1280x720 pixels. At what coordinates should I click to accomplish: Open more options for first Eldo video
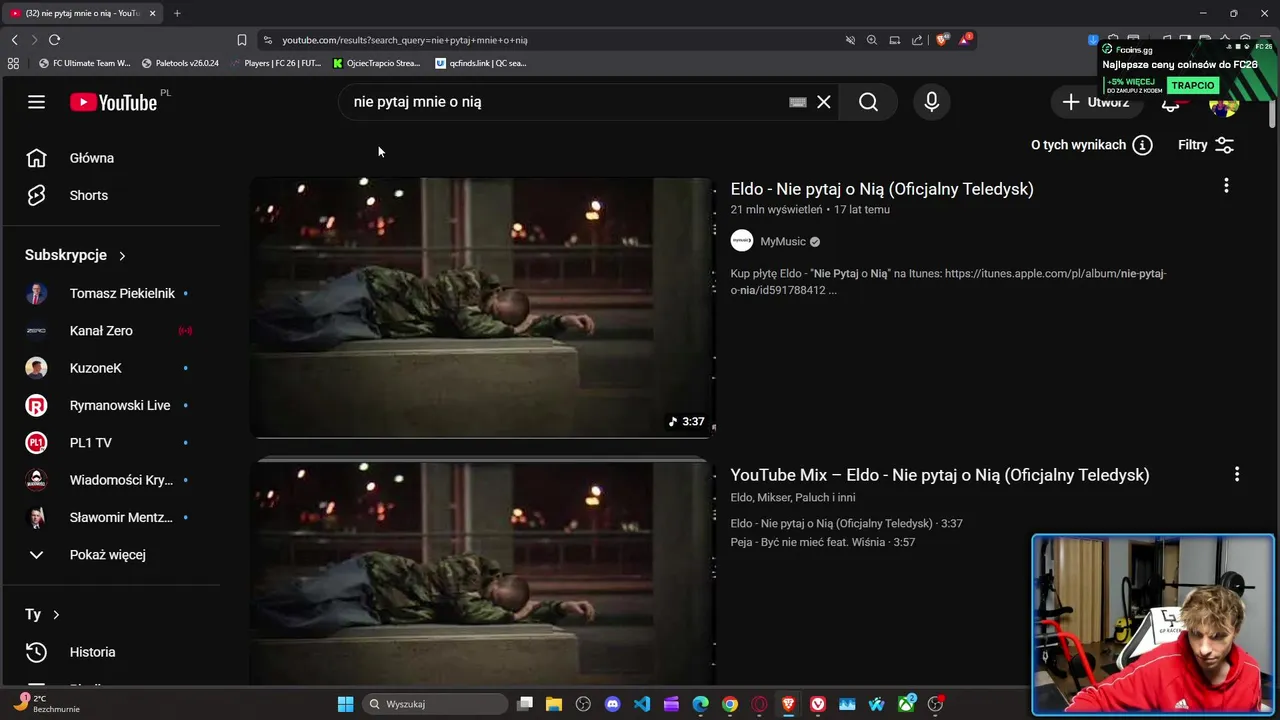(x=1226, y=186)
